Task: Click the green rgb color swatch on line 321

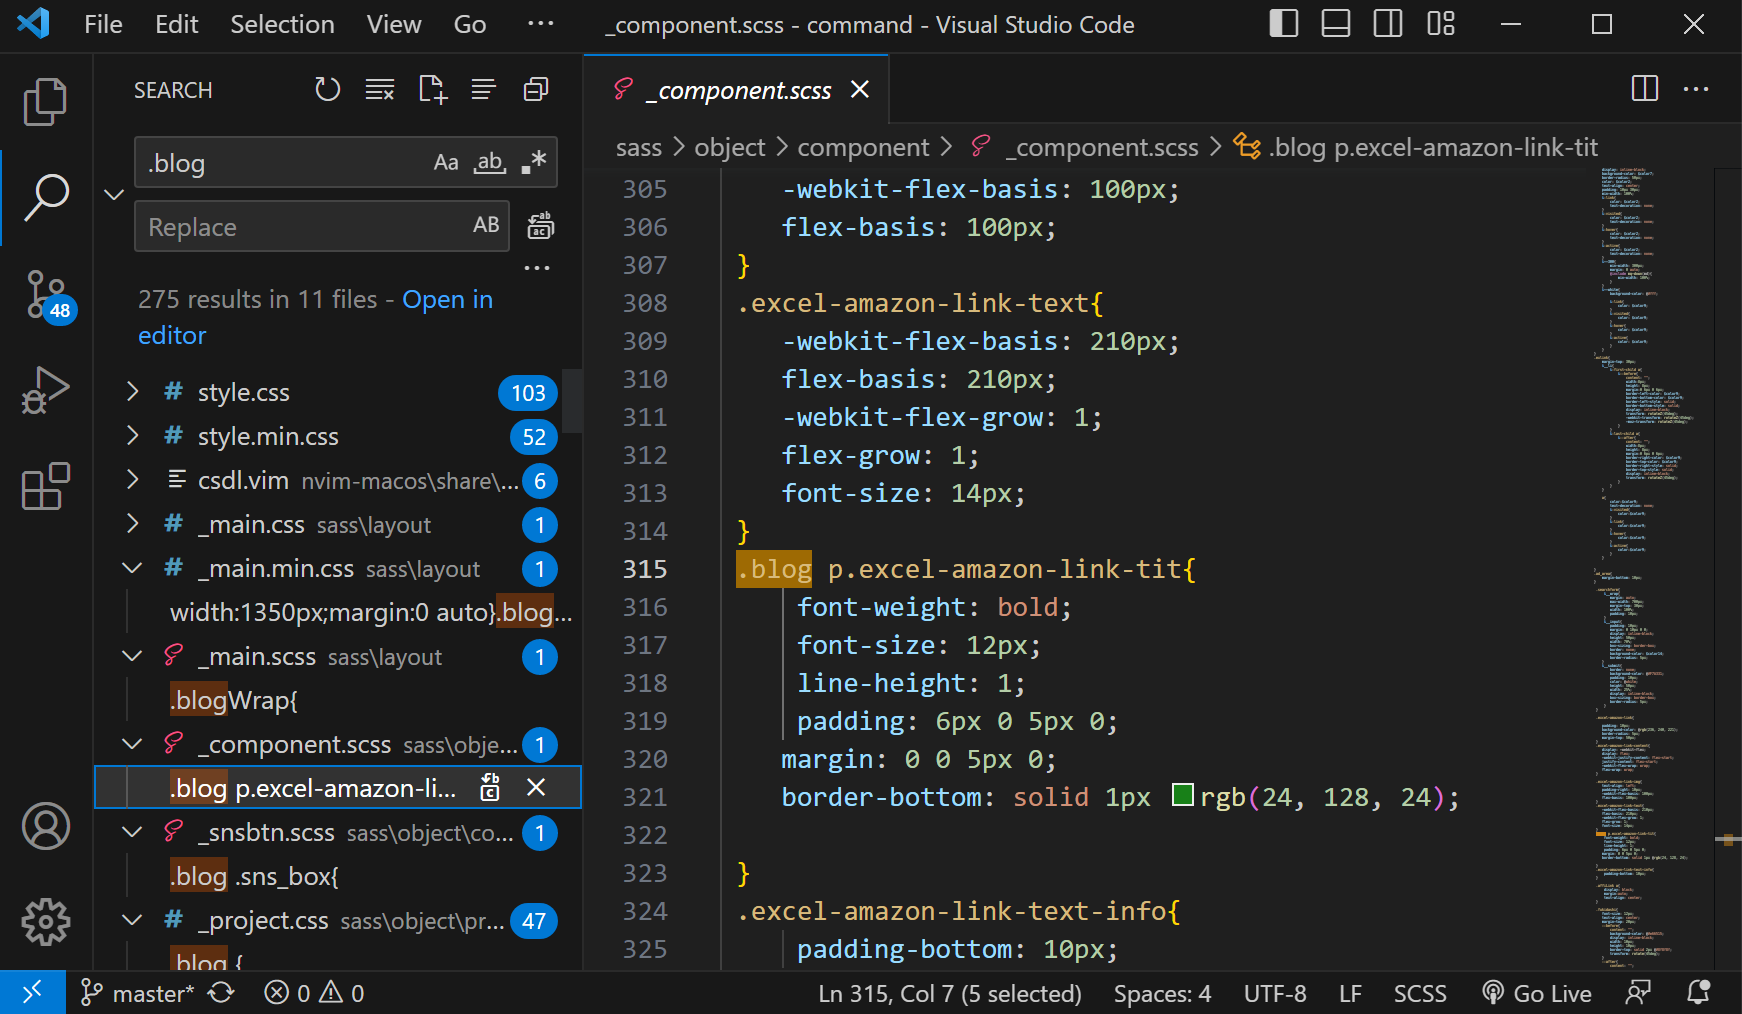Action: click(x=1183, y=794)
